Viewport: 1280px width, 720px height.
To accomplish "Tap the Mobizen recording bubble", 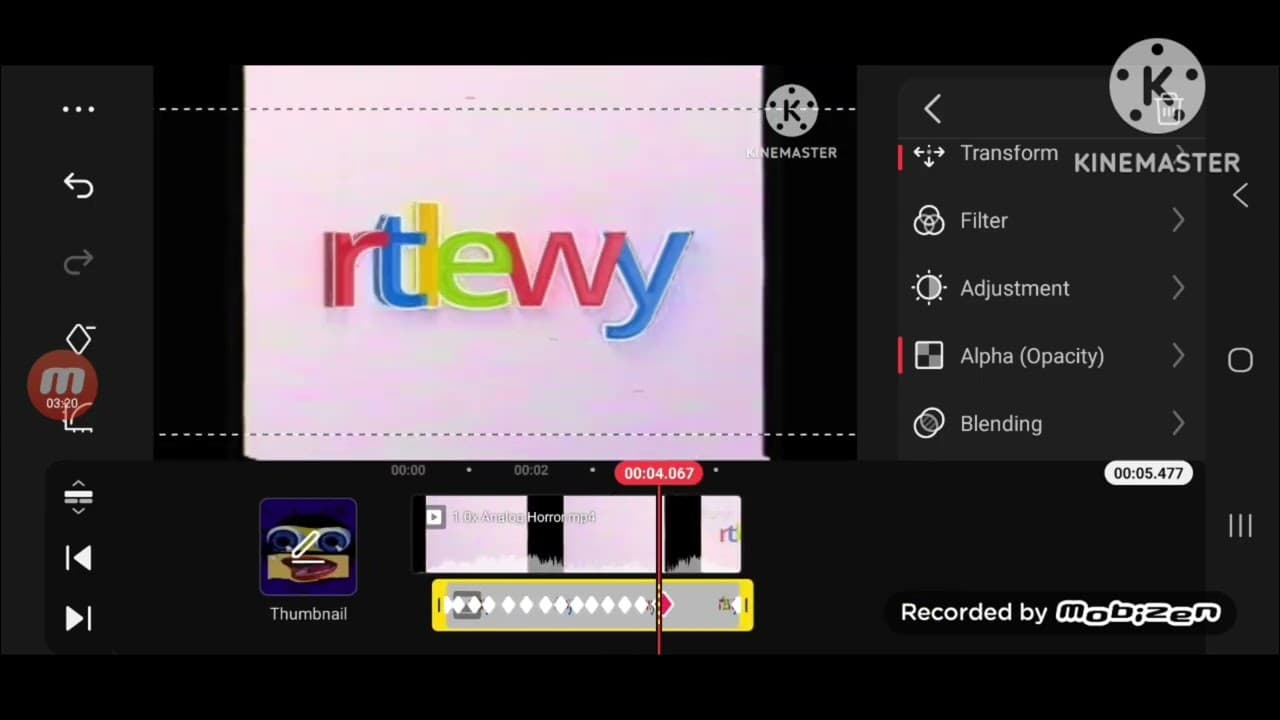I will click(x=62, y=384).
